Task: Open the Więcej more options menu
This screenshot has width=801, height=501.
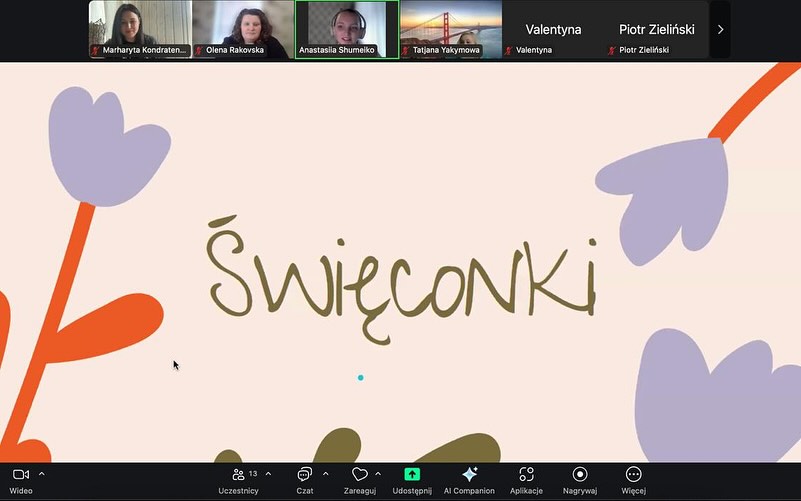Action: tap(633, 474)
